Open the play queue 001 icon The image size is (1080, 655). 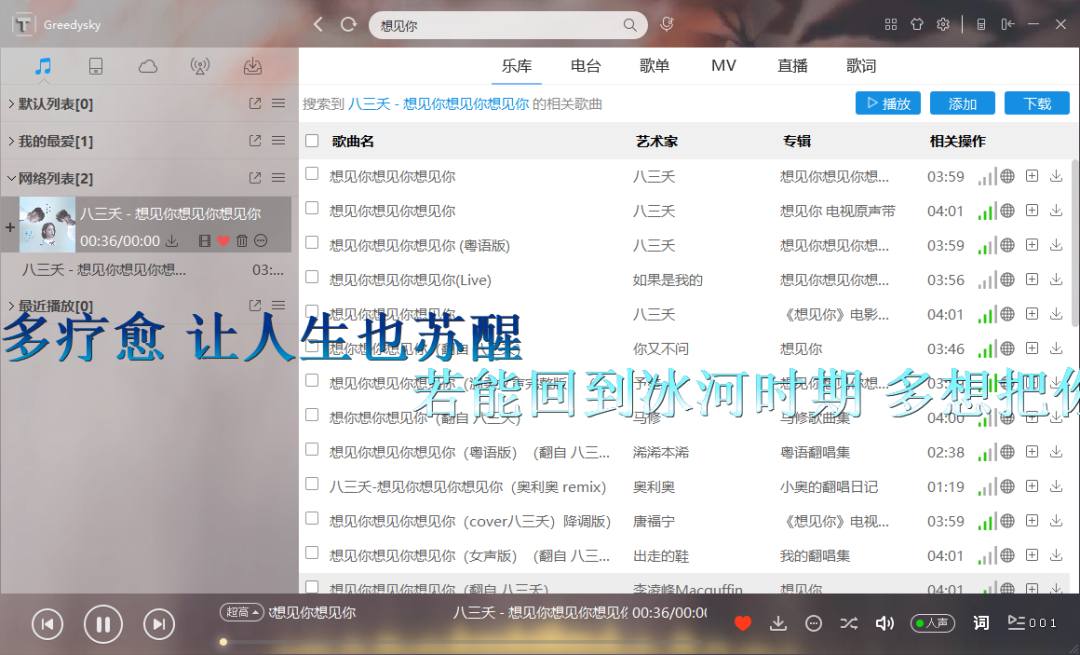click(x=1031, y=623)
